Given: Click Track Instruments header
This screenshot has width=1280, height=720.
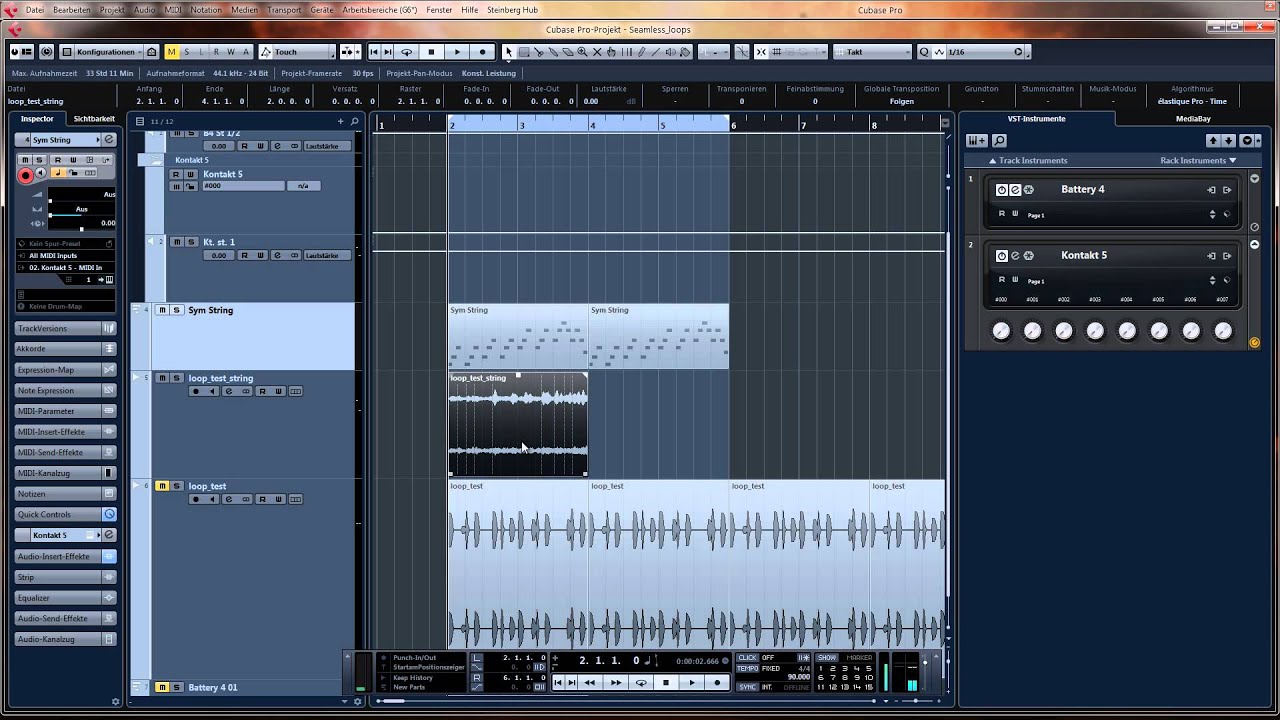Looking at the screenshot, I should click(x=1028, y=160).
